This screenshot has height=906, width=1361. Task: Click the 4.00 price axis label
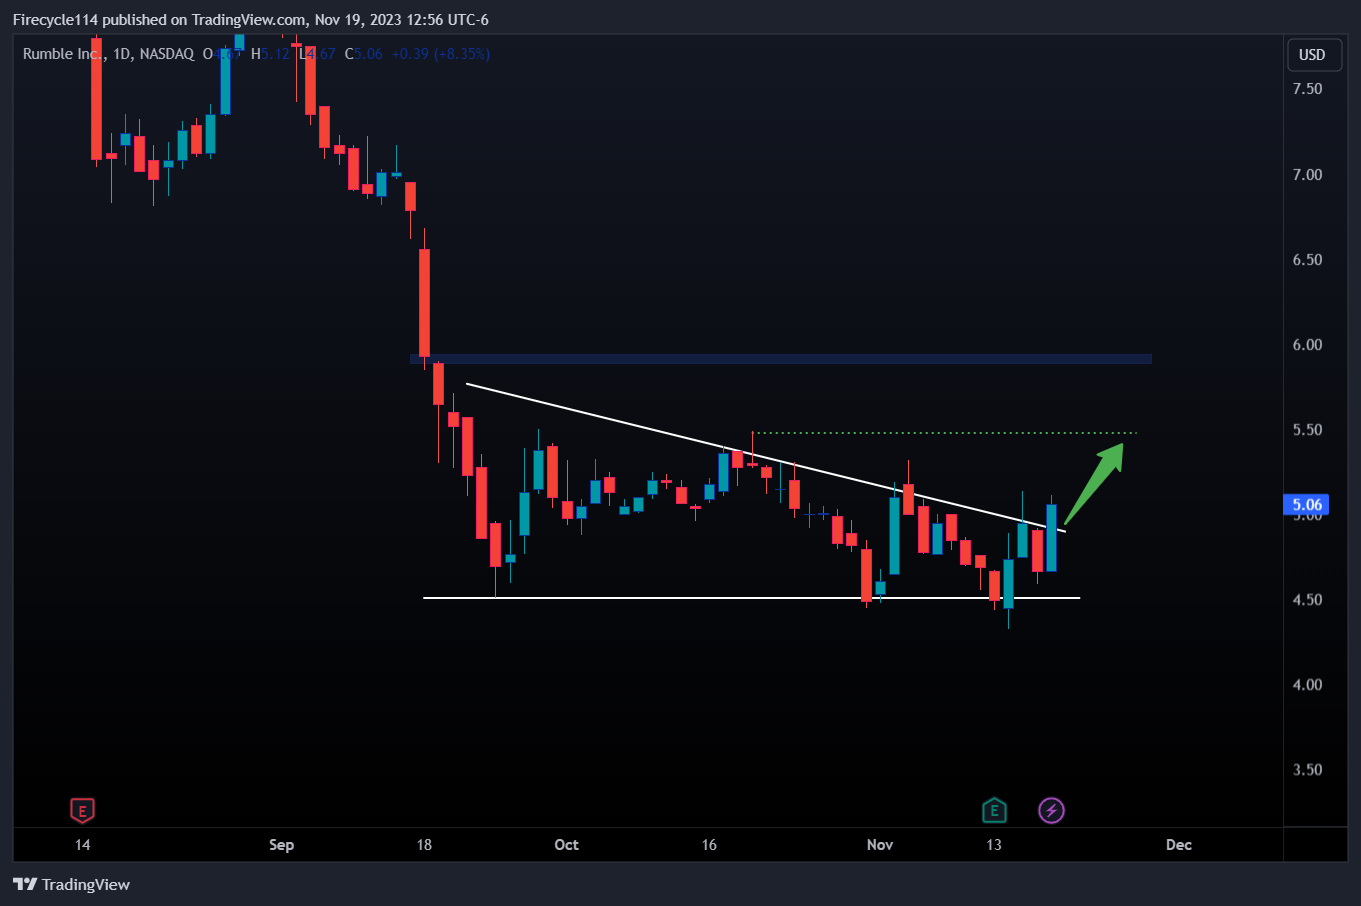point(1307,685)
